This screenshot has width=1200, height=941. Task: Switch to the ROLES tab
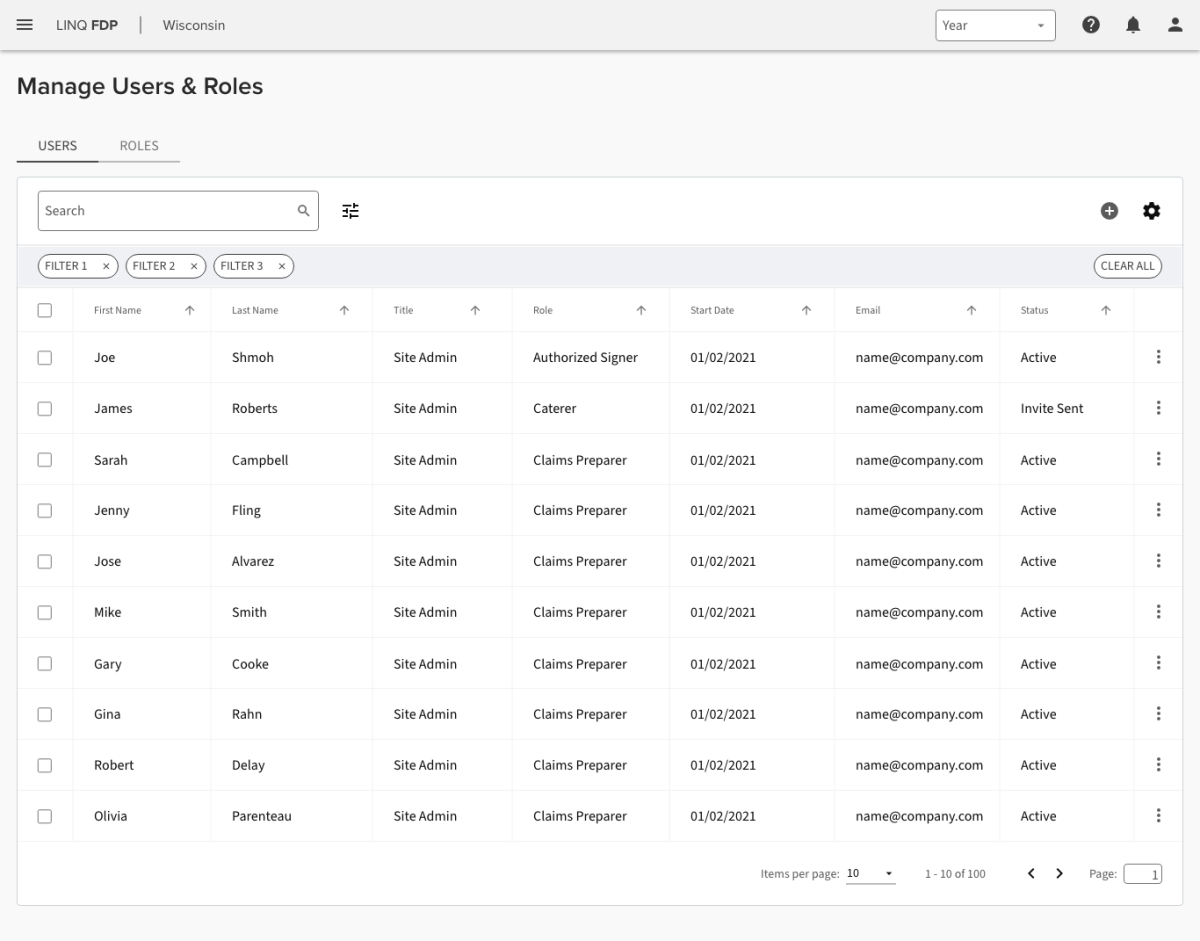tap(139, 146)
